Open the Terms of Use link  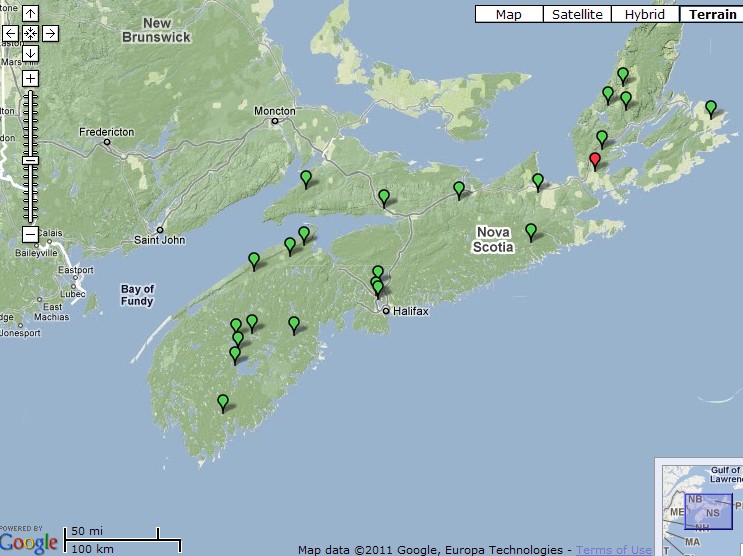tap(613, 550)
